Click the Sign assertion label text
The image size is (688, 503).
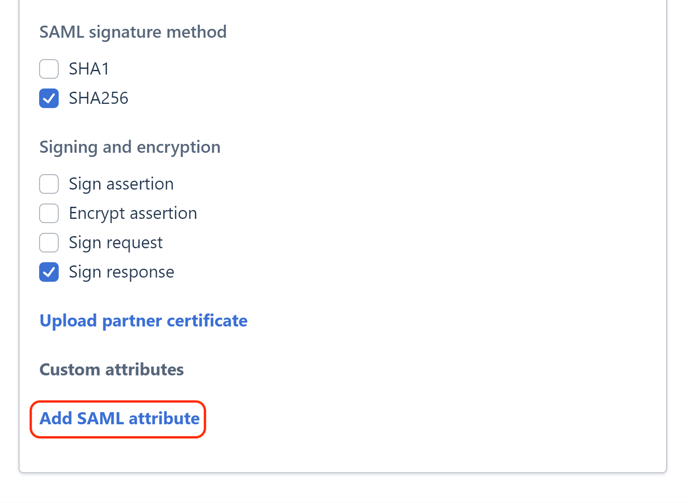coord(121,184)
